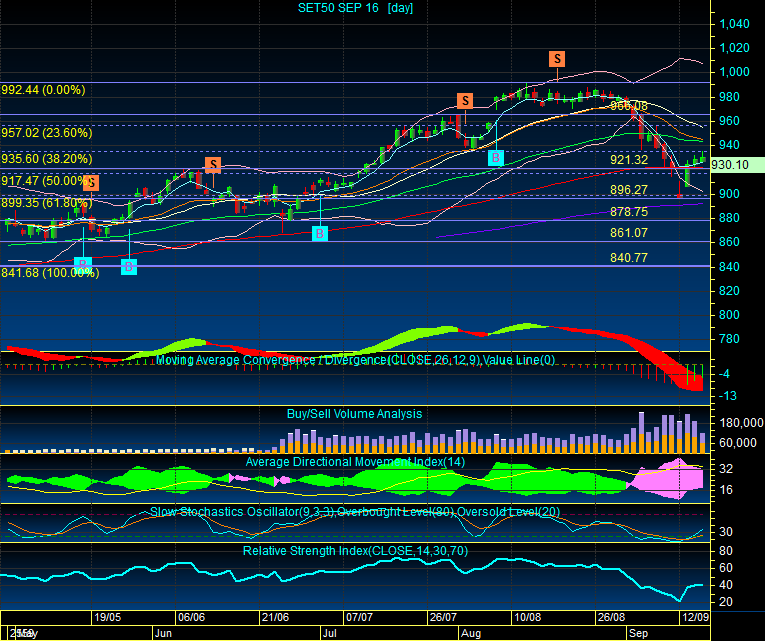
Task: Select the B buy marker in early July
Action: 320,233
